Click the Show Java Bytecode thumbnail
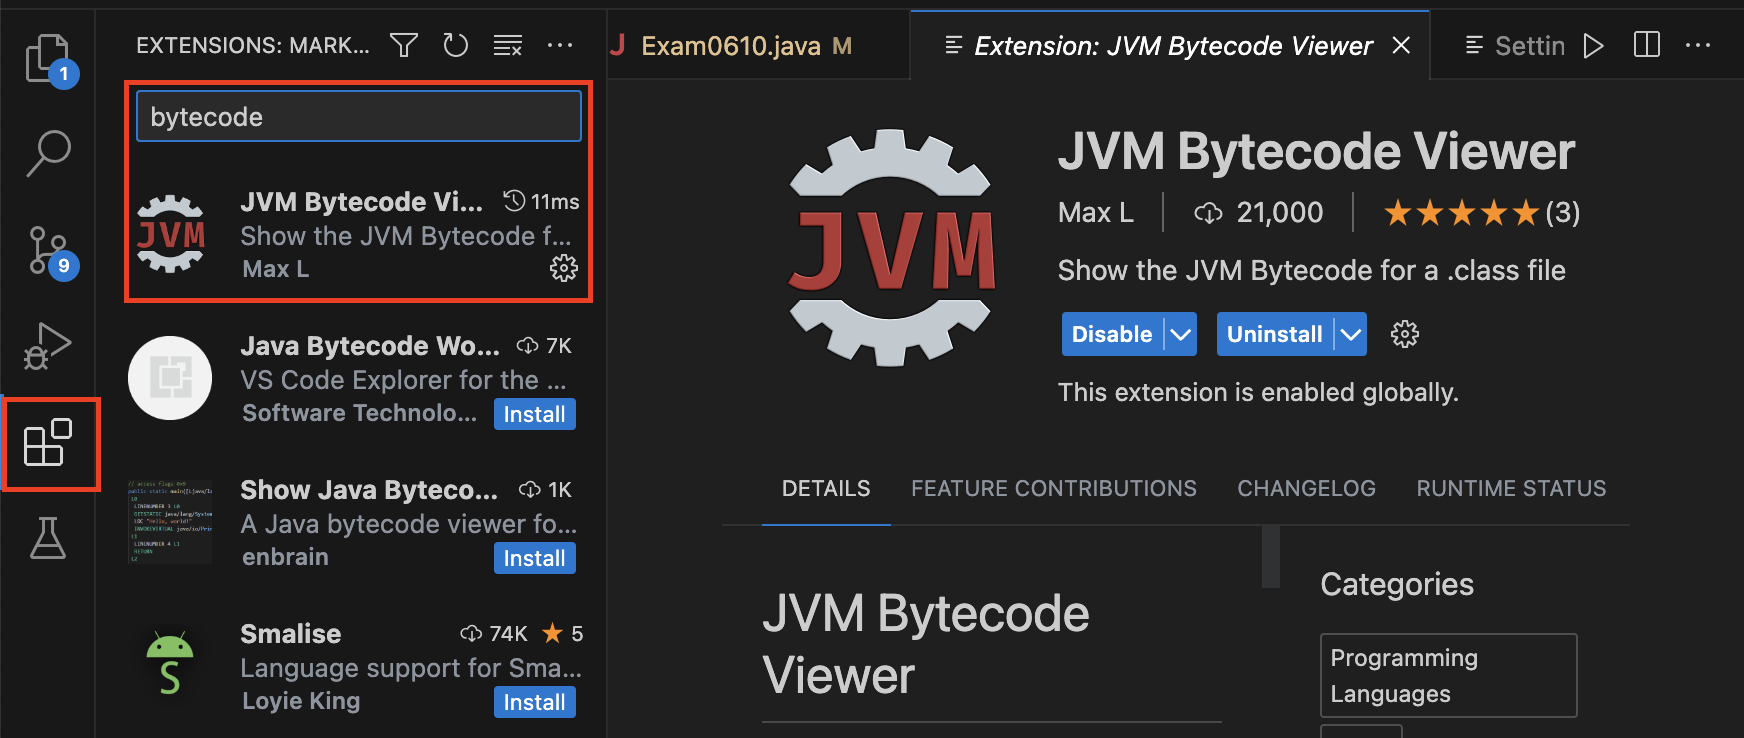The width and height of the screenshot is (1744, 738). 170,522
